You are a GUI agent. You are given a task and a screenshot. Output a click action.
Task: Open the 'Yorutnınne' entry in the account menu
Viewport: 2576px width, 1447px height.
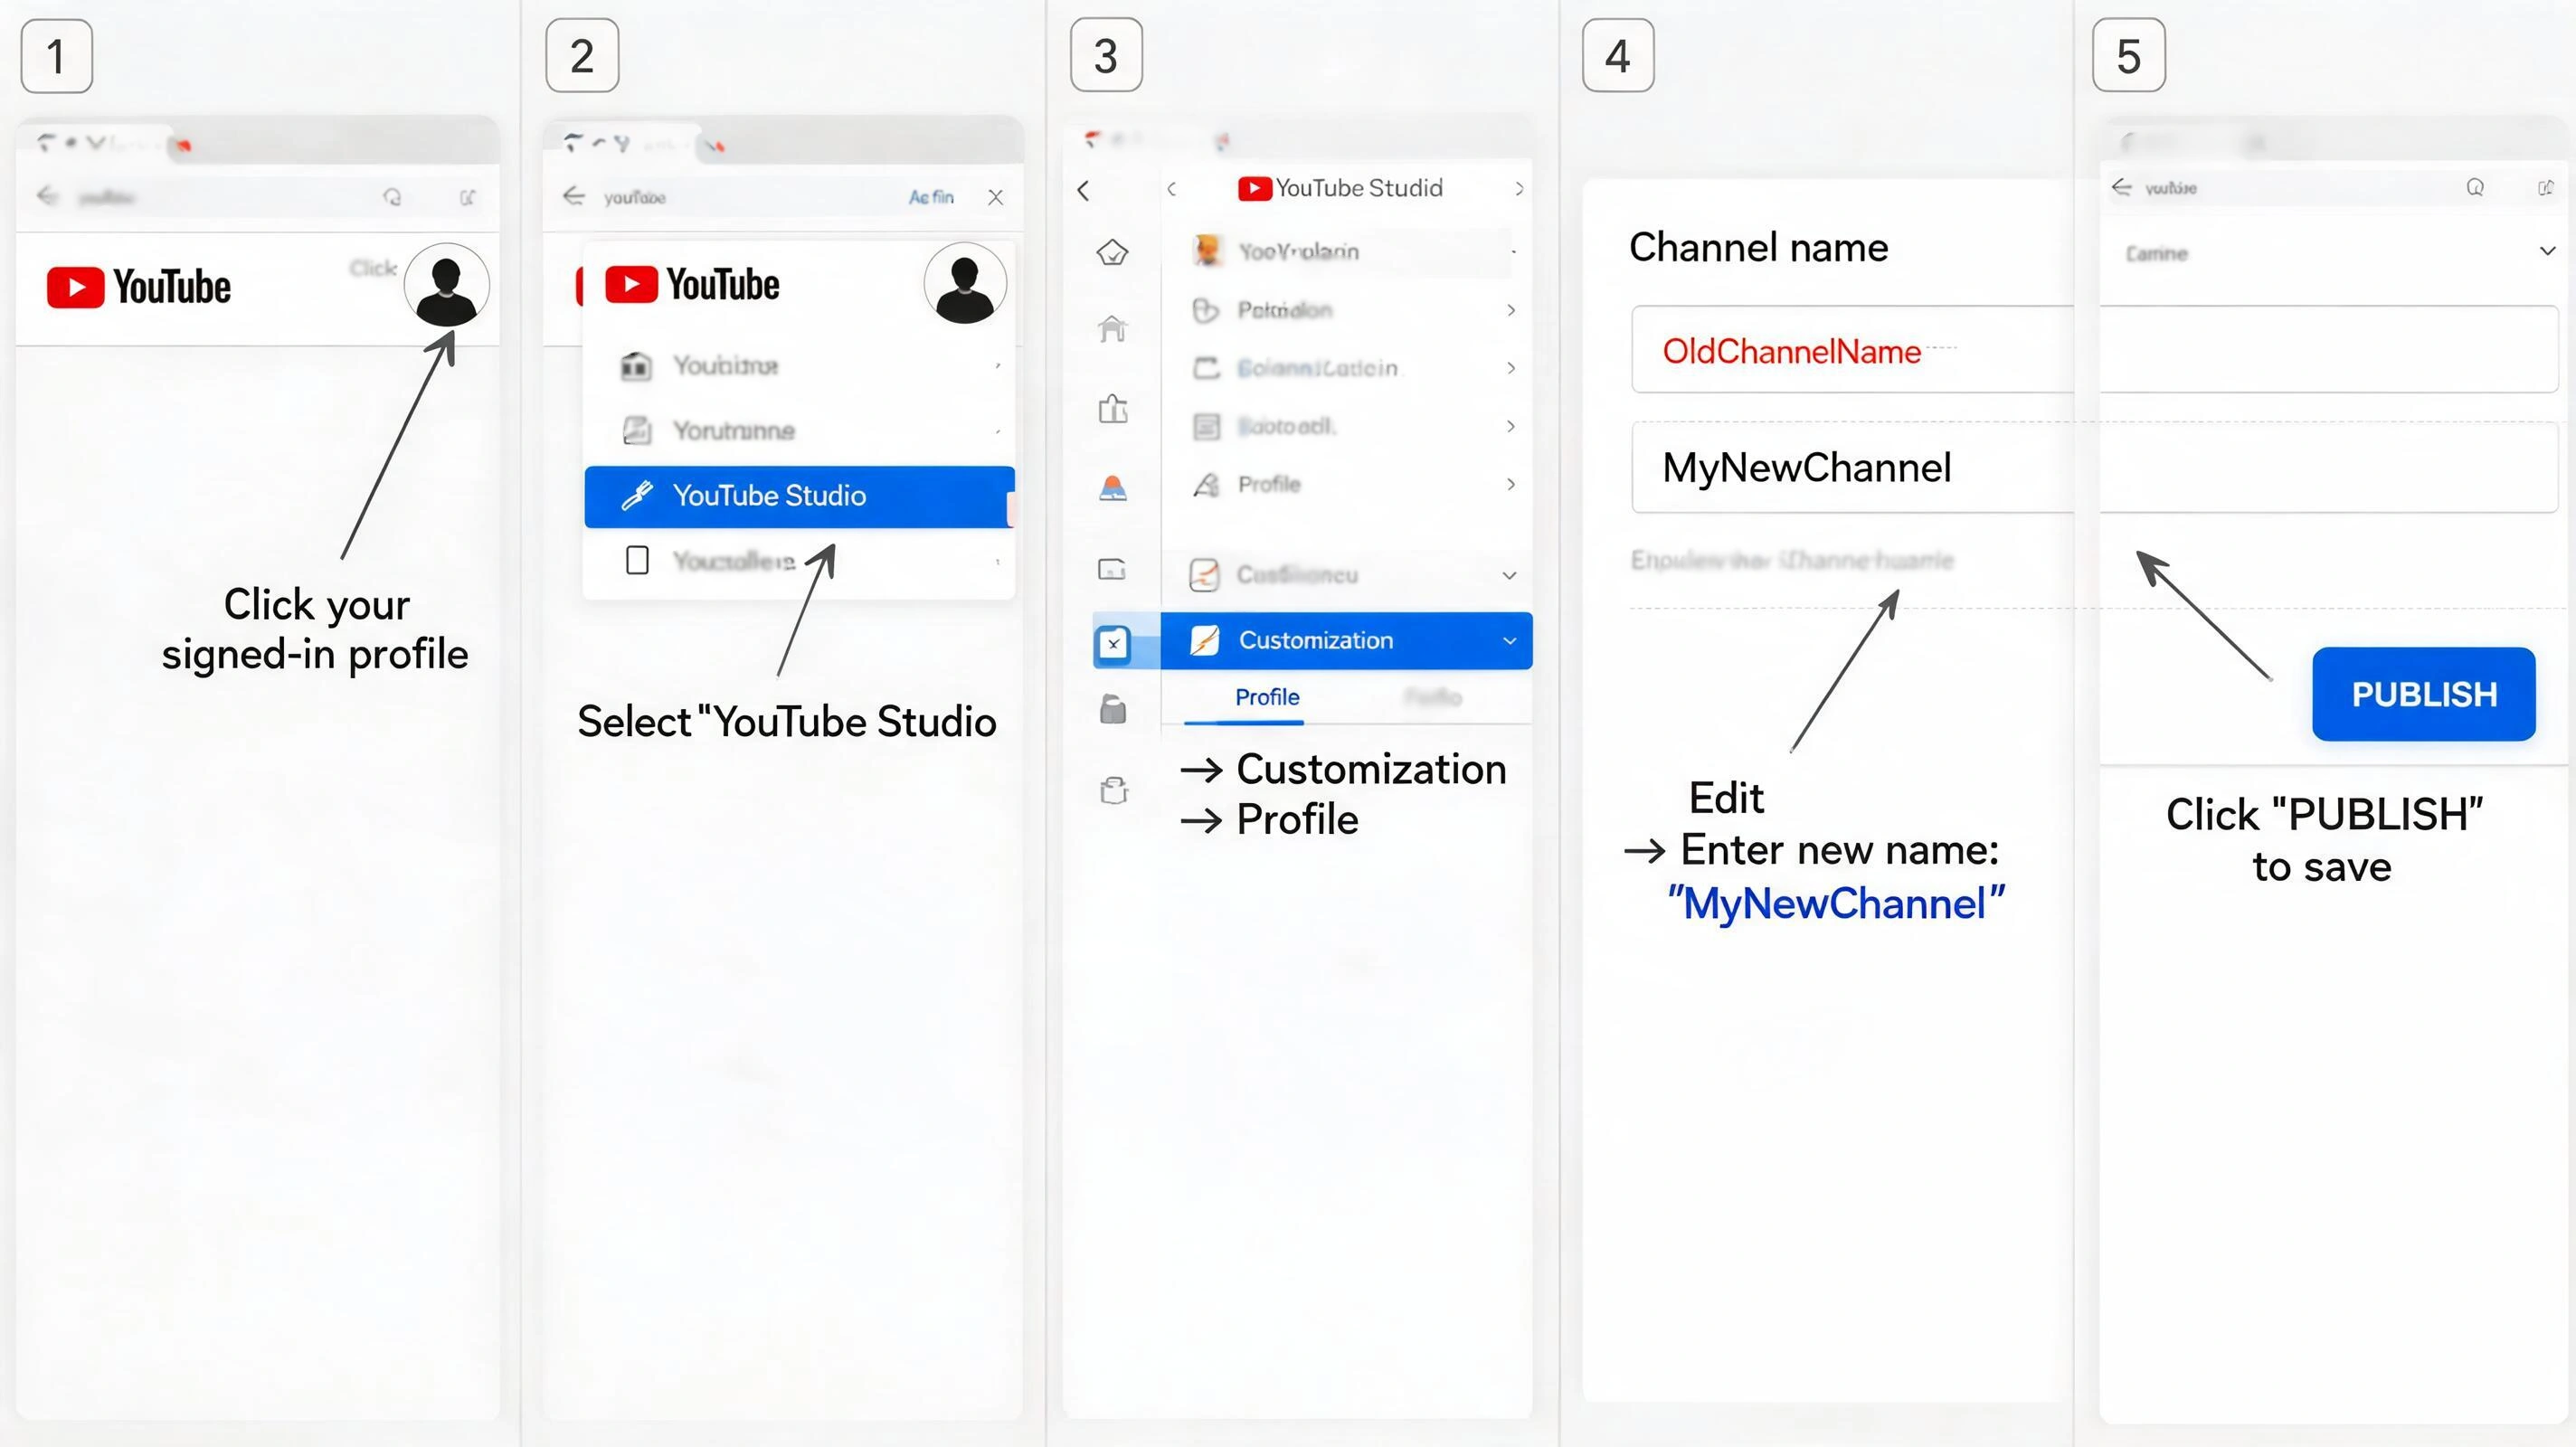click(799, 430)
